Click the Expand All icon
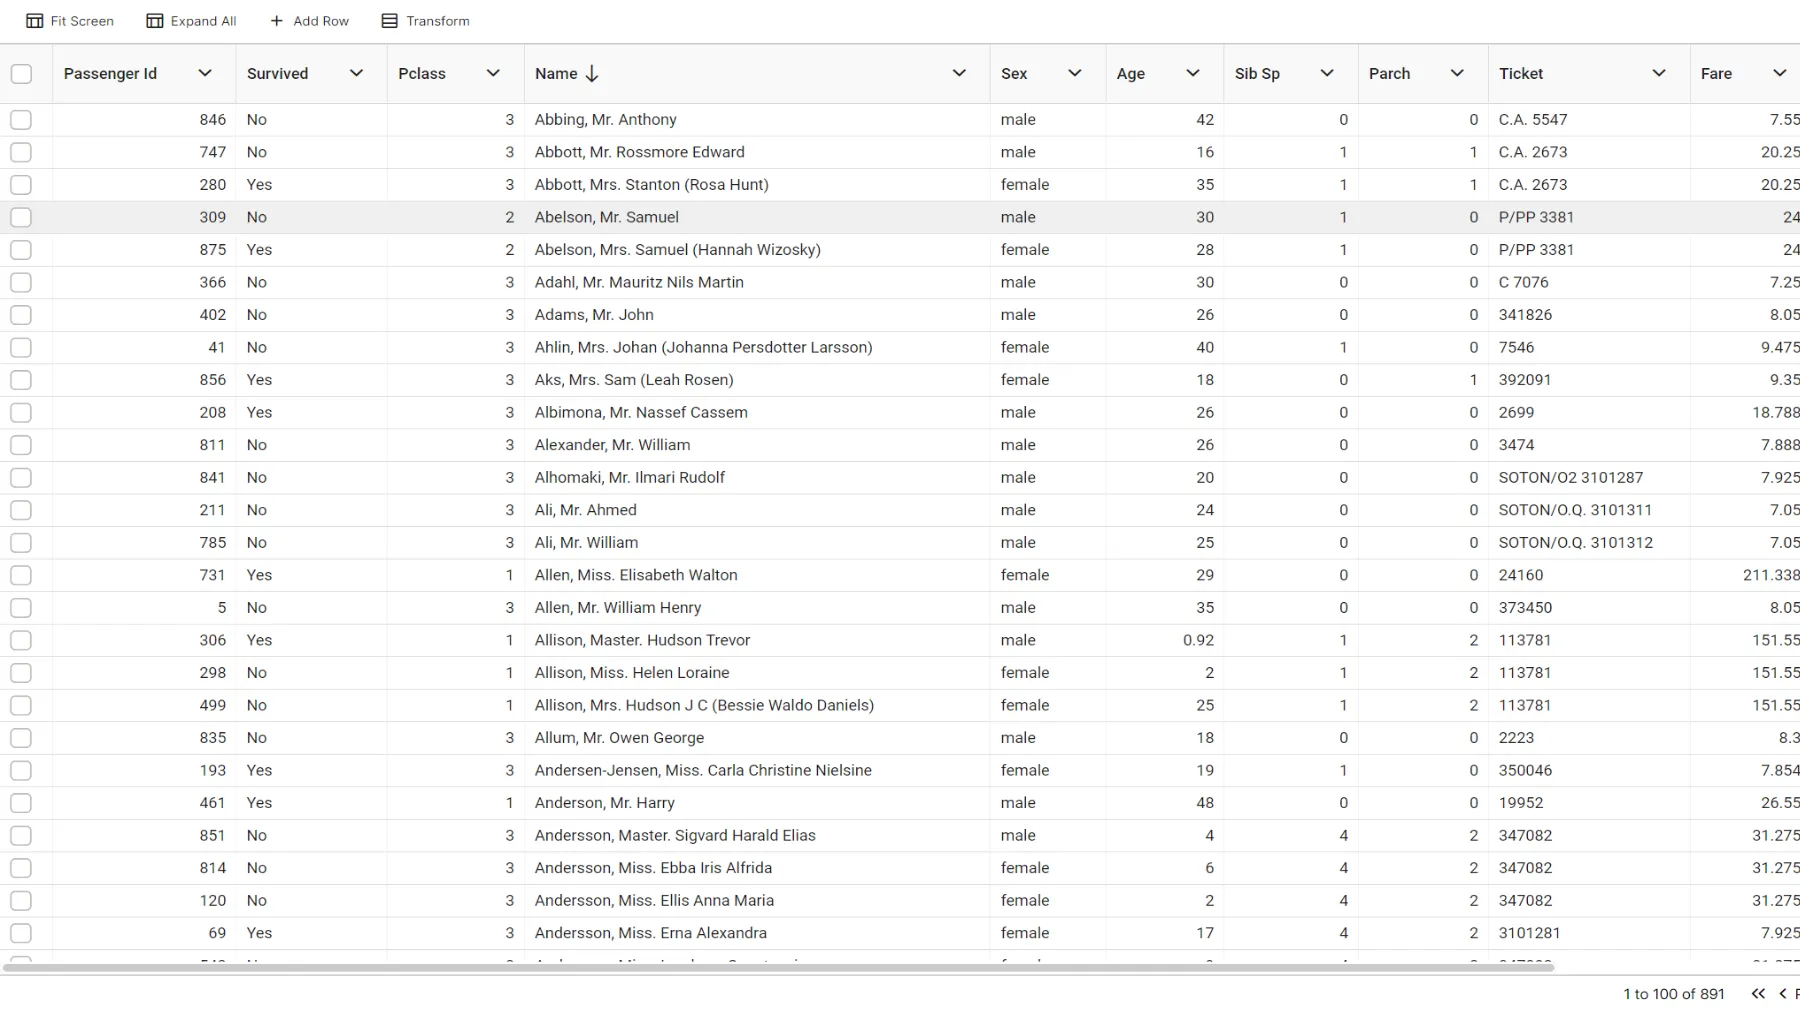Image resolution: width=1800 pixels, height=1010 pixels. 155,20
